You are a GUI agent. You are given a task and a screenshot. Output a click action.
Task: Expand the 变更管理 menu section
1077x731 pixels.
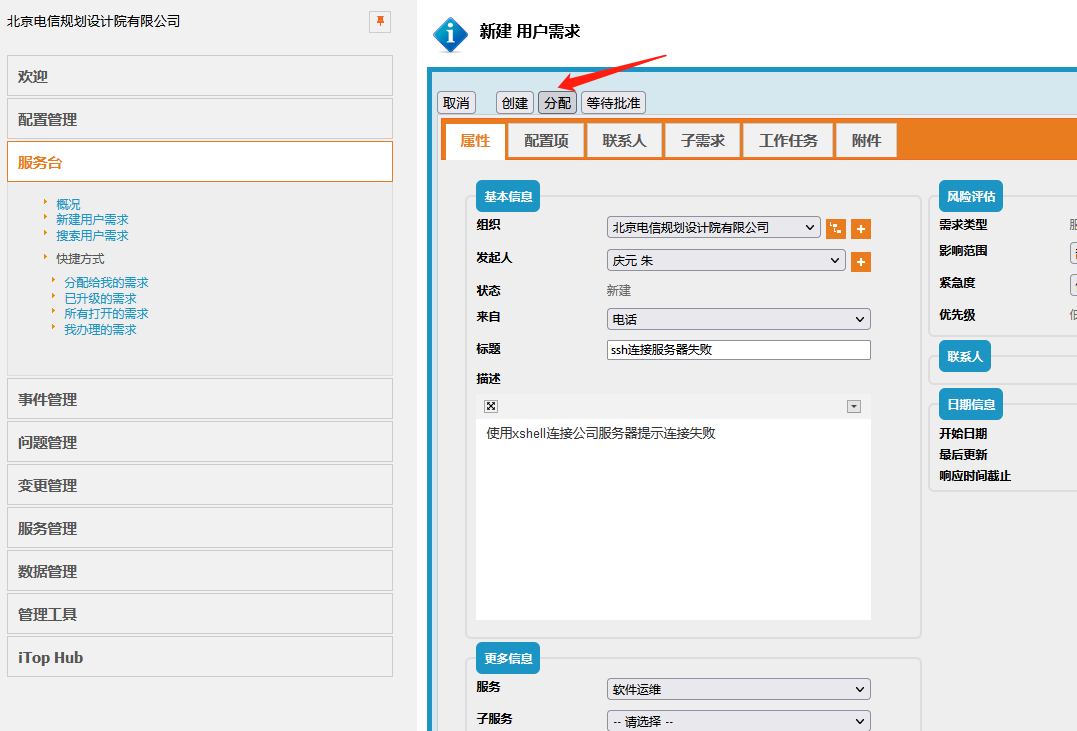(200, 485)
